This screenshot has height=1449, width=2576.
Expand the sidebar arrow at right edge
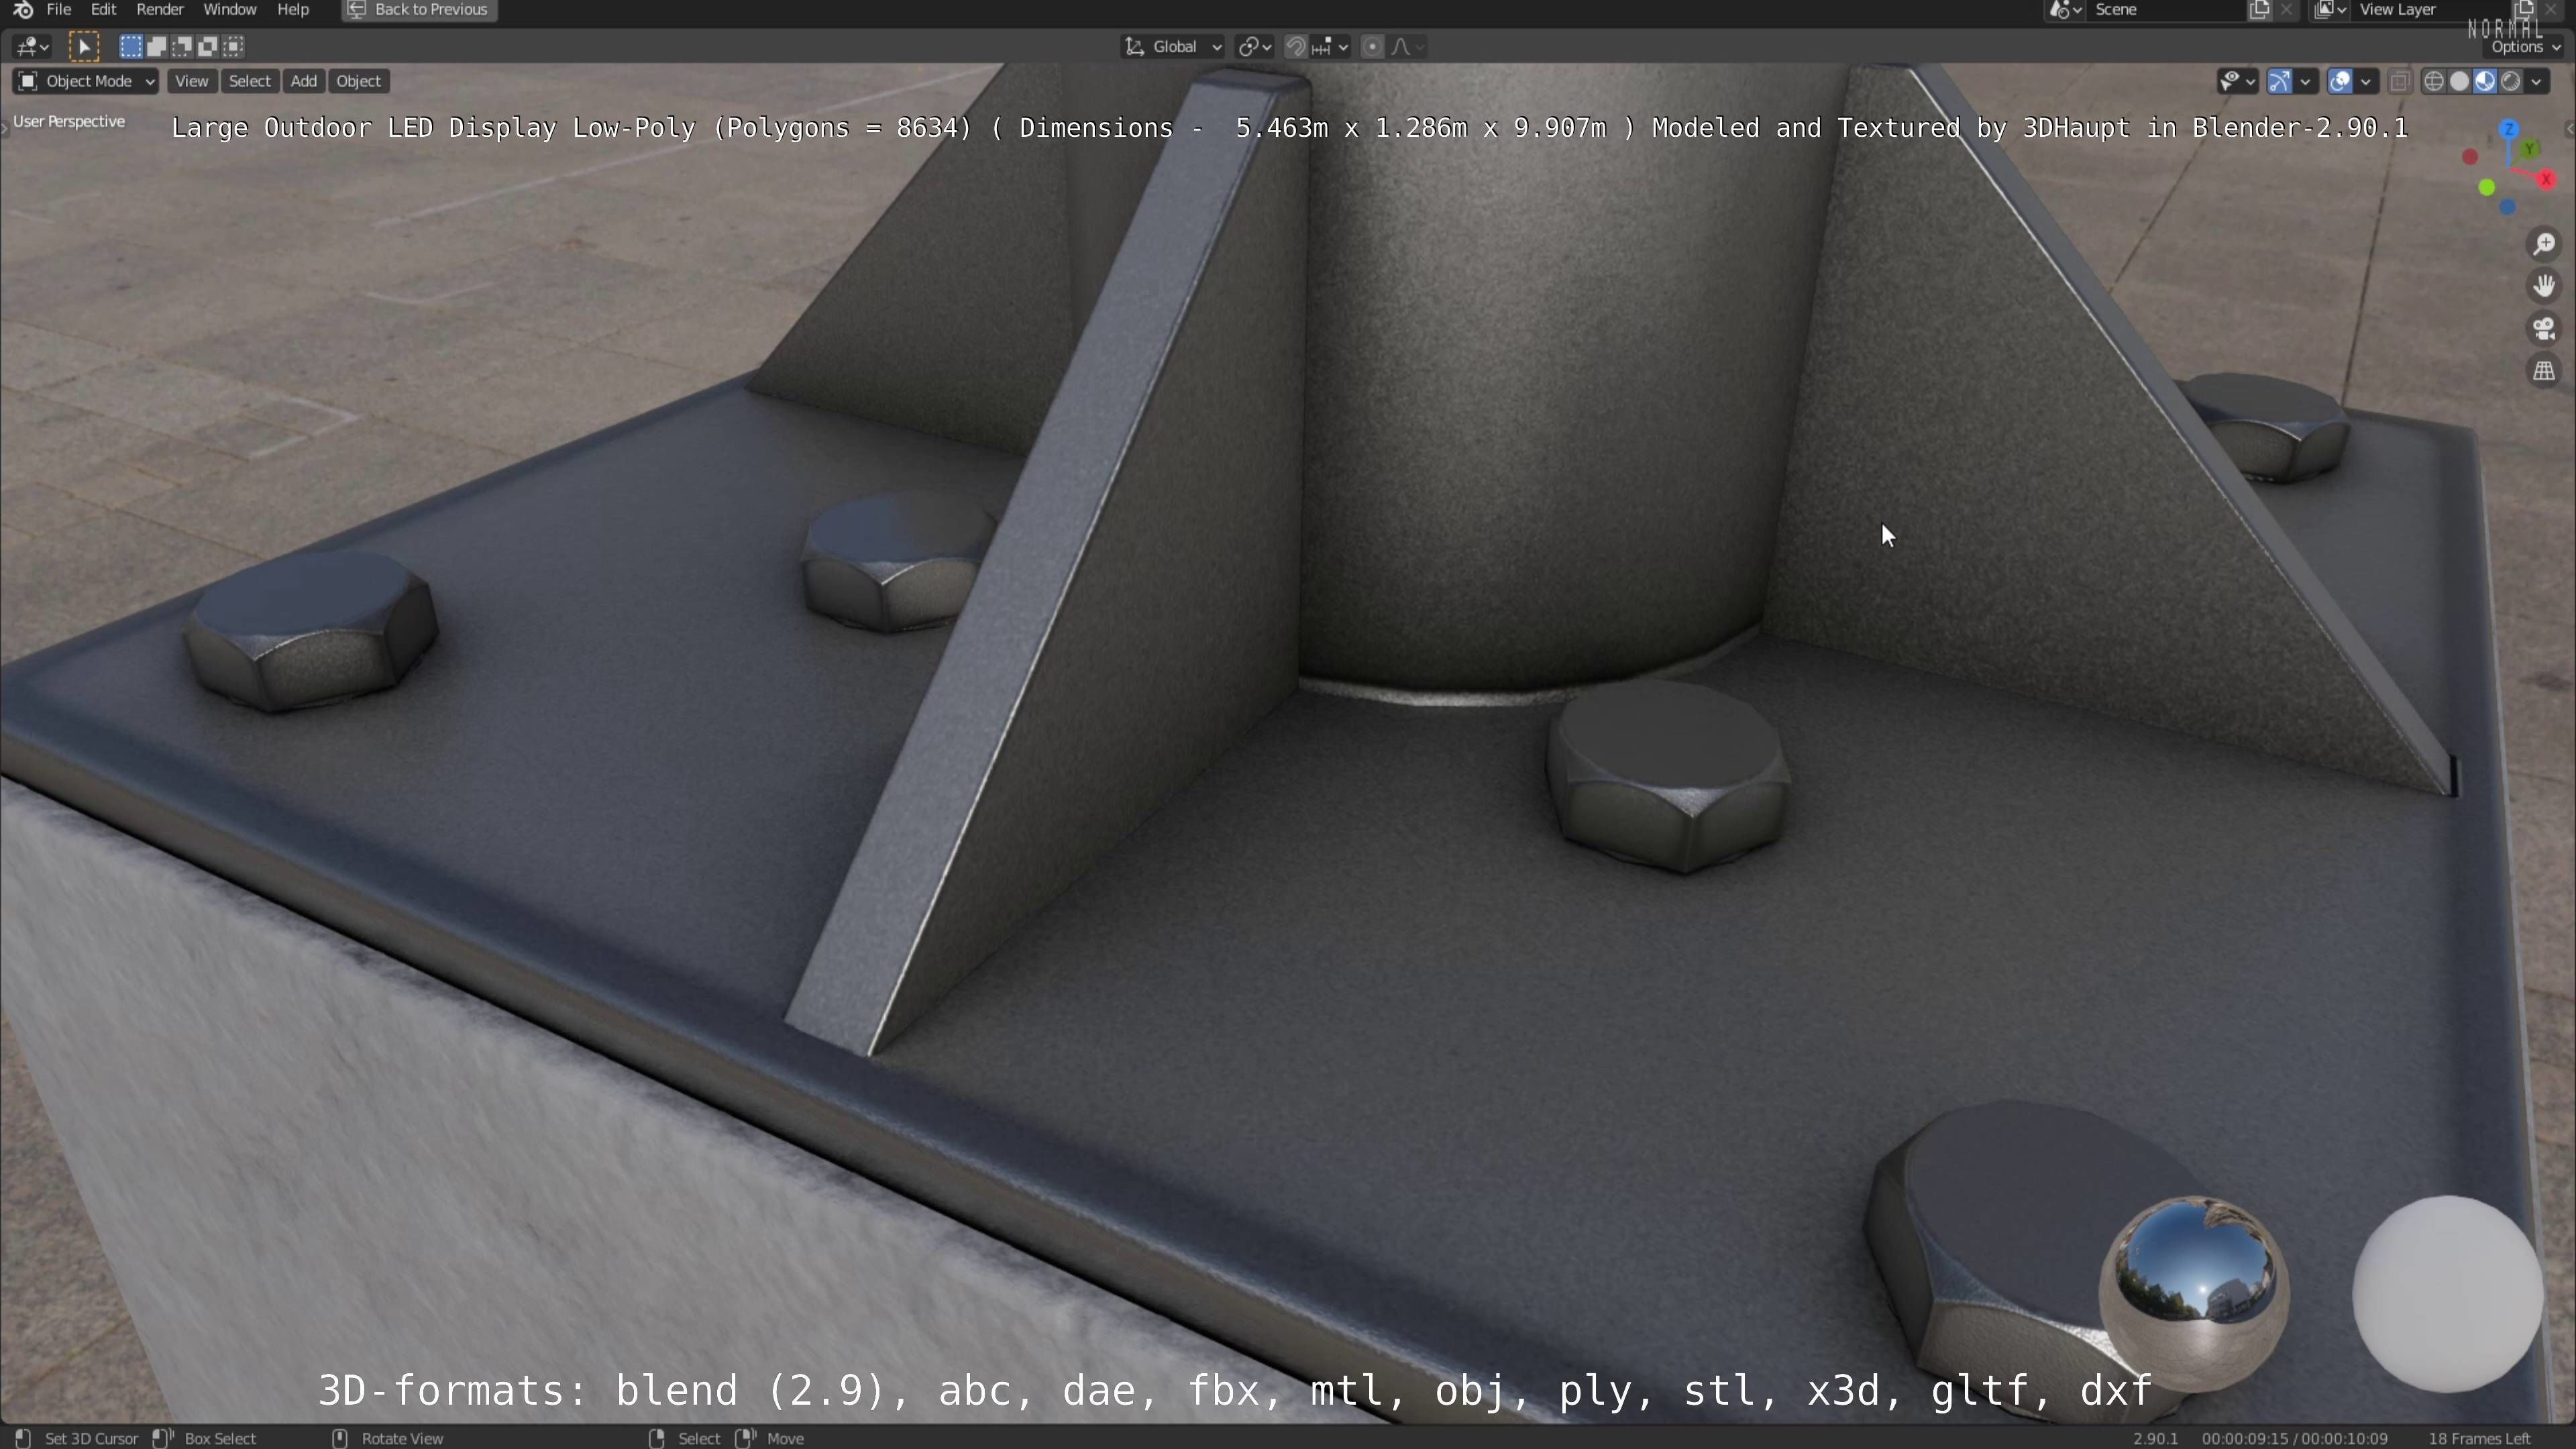[x=2569, y=128]
